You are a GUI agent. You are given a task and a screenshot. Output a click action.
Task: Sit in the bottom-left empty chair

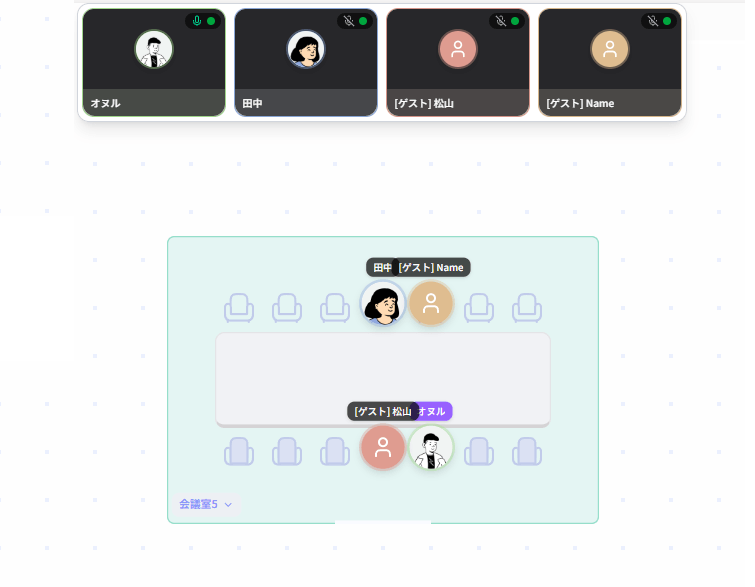(x=239, y=451)
